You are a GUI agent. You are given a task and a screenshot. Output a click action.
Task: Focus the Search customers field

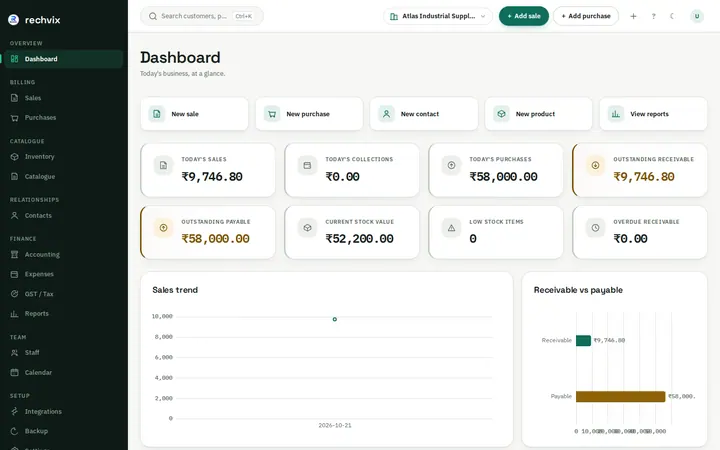[202, 16]
